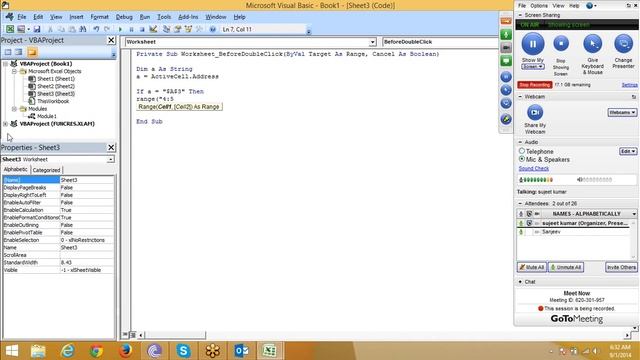Open the Webcams dropdown
The height and width of the screenshot is (360, 640).
622,112
